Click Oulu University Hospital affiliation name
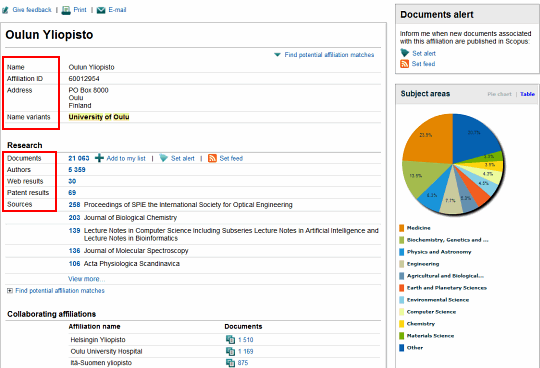 tap(106, 351)
